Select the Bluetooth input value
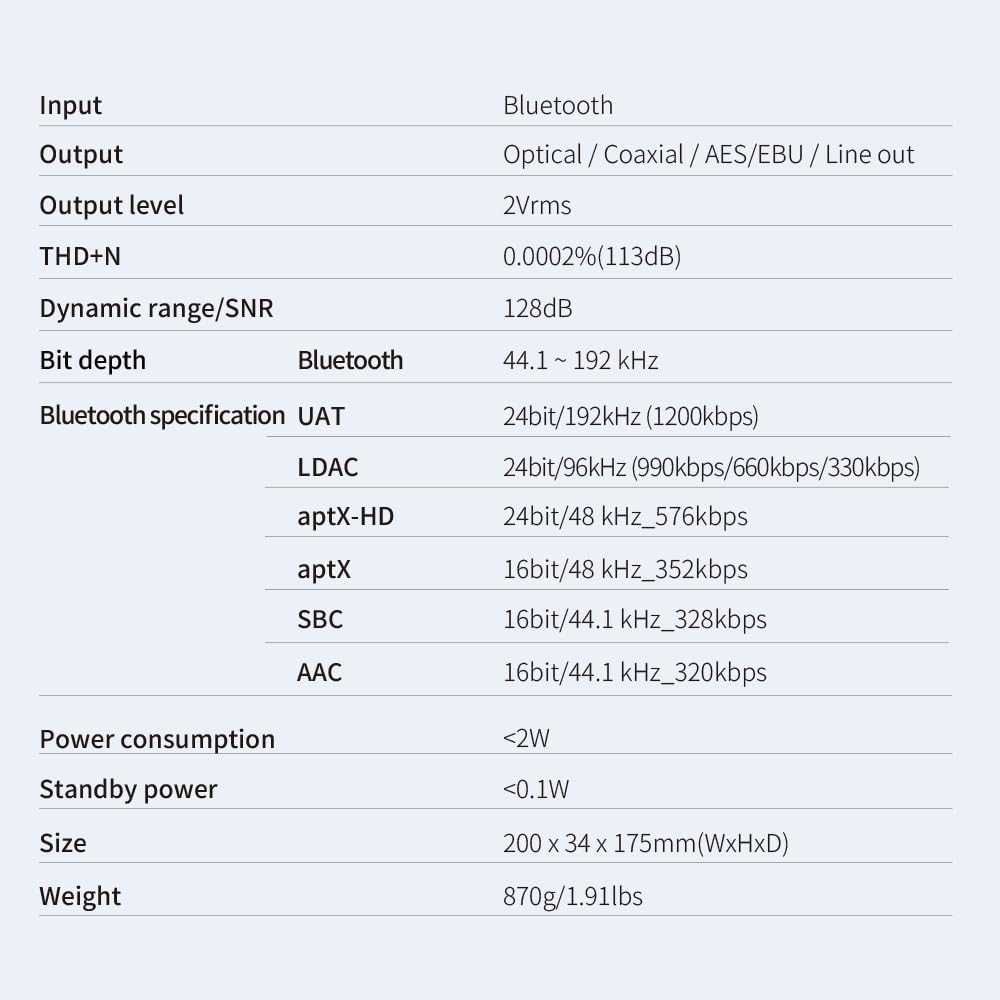1000x1000 pixels. coord(558,105)
